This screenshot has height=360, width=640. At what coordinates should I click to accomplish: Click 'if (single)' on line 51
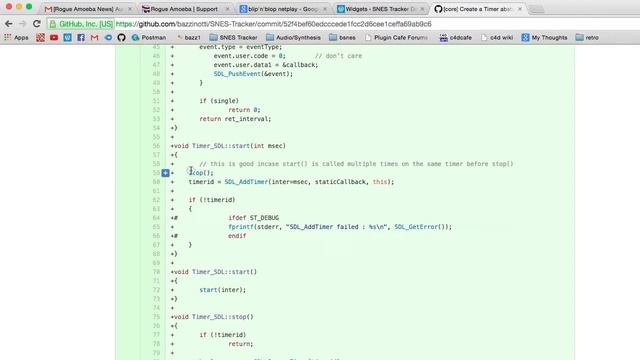point(219,101)
